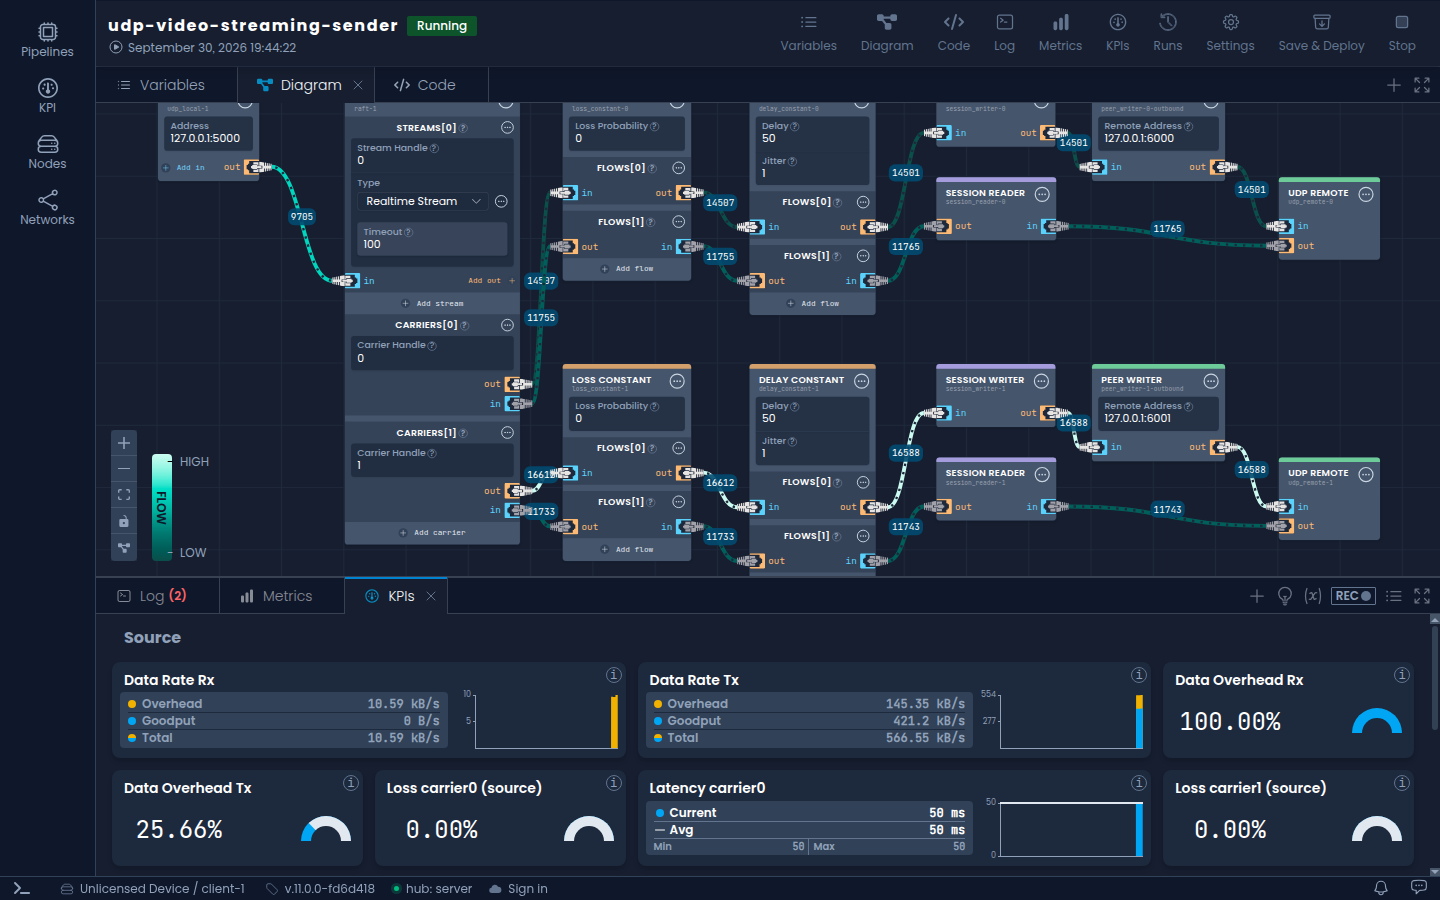This screenshot has width=1440, height=900.
Task: Open the Metrics bottom tab
Action: [276, 596]
